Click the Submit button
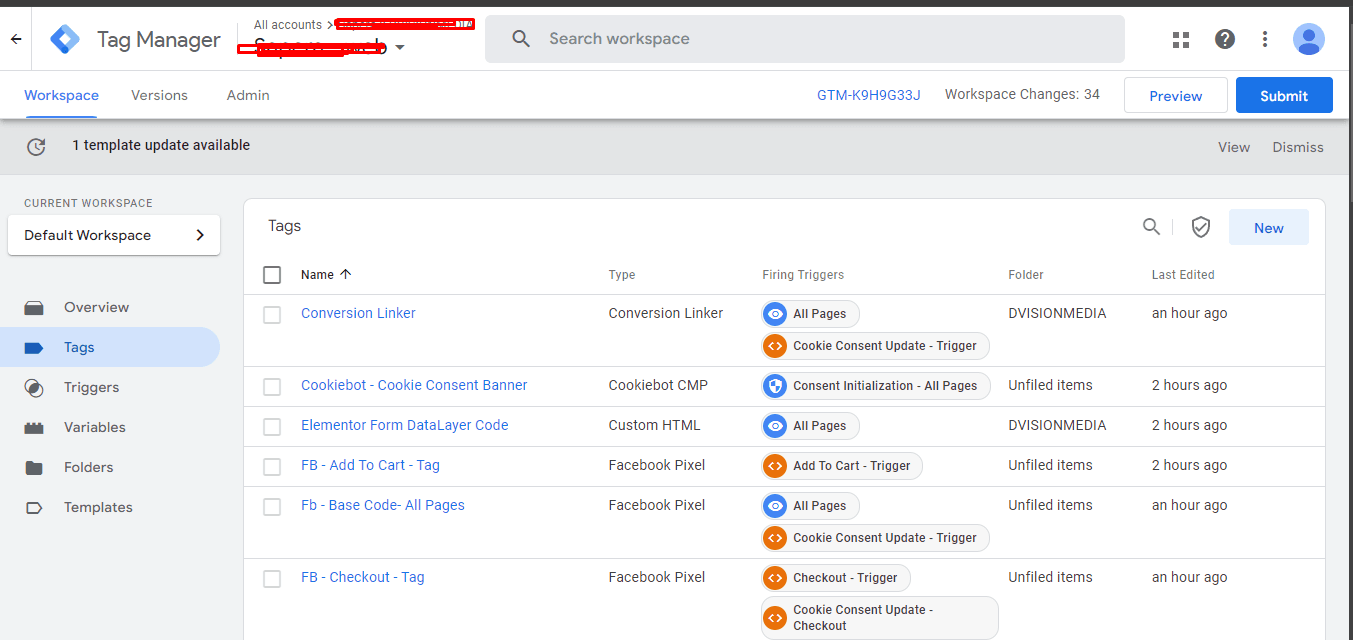 [1284, 95]
